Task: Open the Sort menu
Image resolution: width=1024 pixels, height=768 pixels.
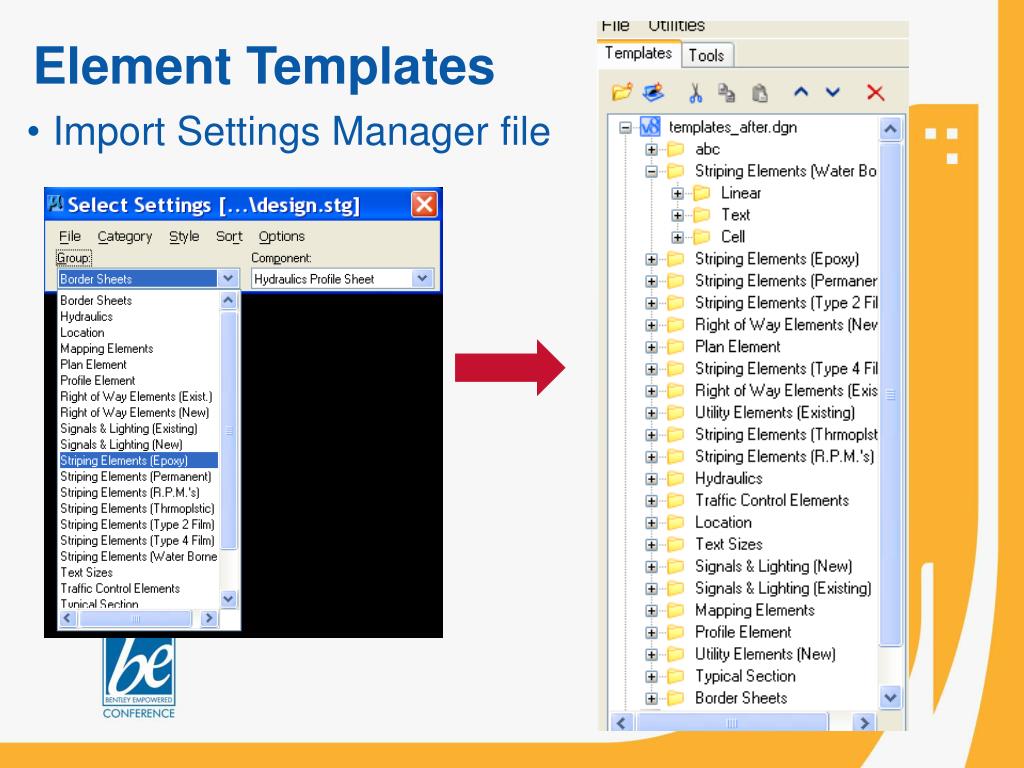Action: [x=229, y=236]
